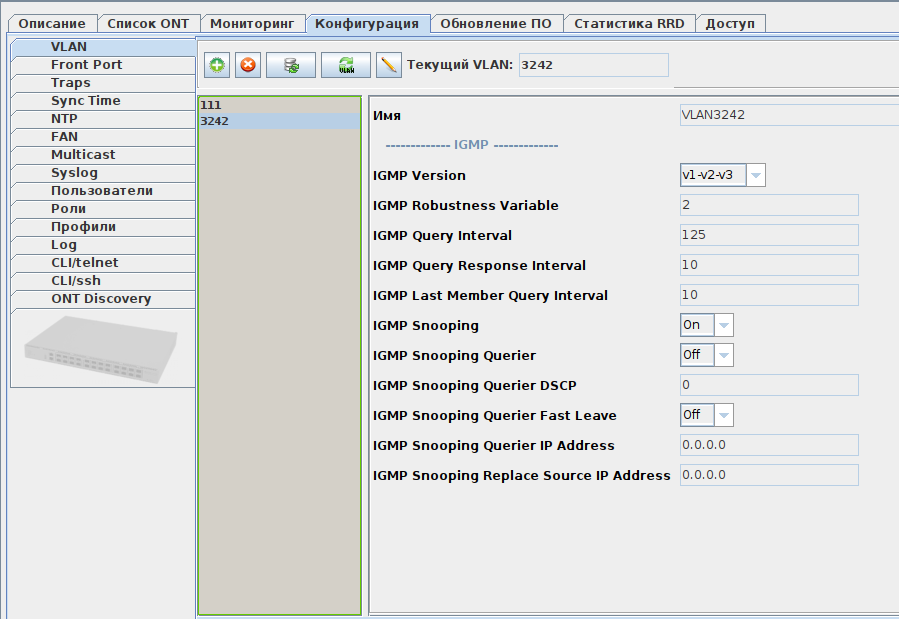Screen dimensions: 899x619
Task: Click the IGMP Robustness Variable field
Action: [769, 205]
